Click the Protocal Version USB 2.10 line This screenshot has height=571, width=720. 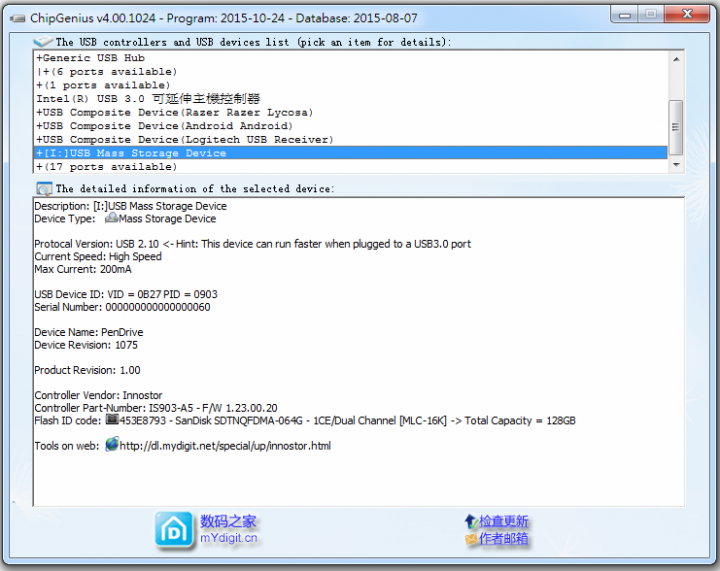253,244
